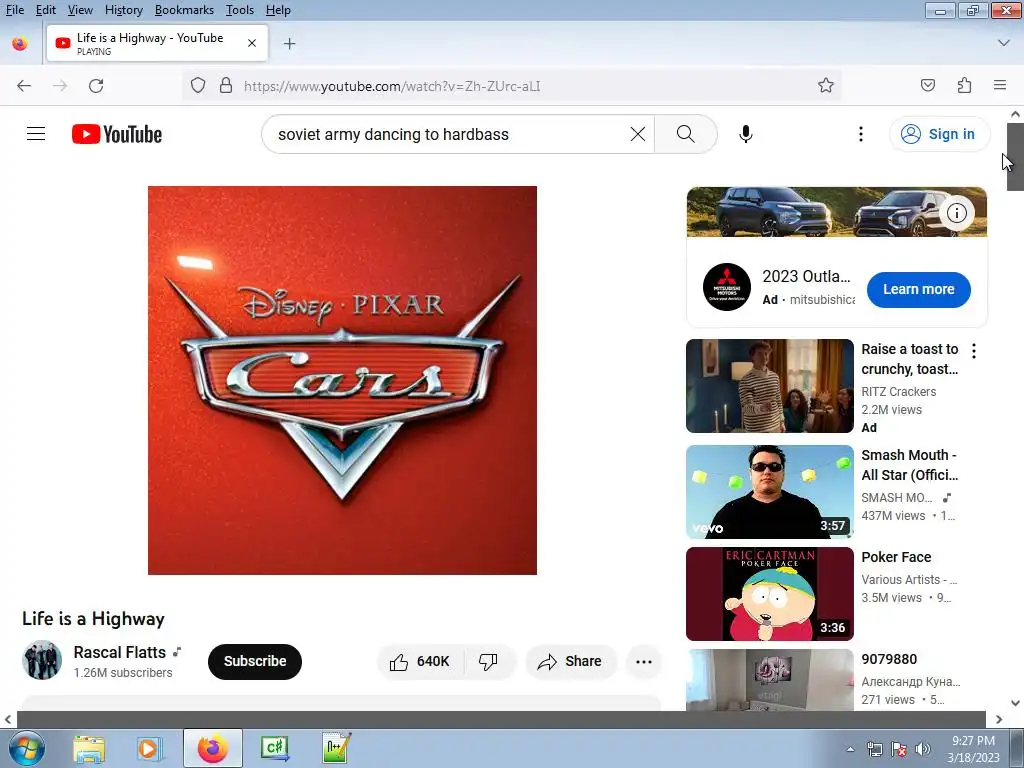The width and height of the screenshot is (1024, 768).
Task: Bookmark this page with star icon
Action: click(x=826, y=86)
